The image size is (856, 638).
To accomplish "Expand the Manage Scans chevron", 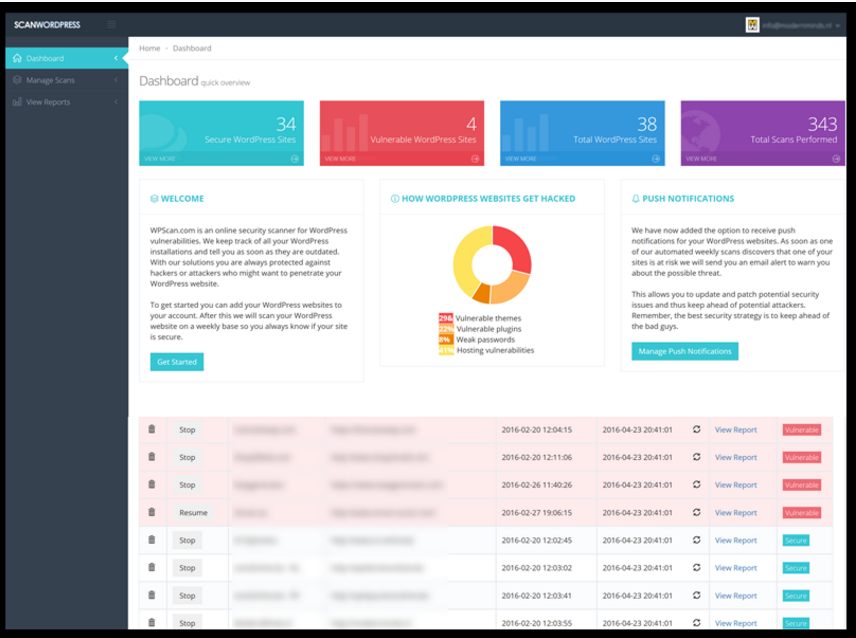I will coord(116,80).
